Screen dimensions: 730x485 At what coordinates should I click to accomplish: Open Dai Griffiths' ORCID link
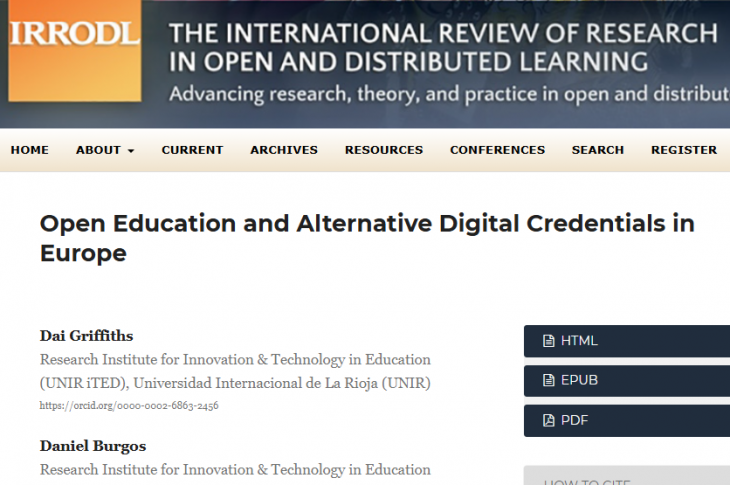click(129, 406)
